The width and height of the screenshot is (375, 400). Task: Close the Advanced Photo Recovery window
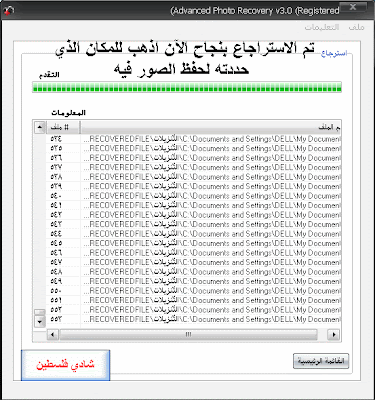point(353,7)
